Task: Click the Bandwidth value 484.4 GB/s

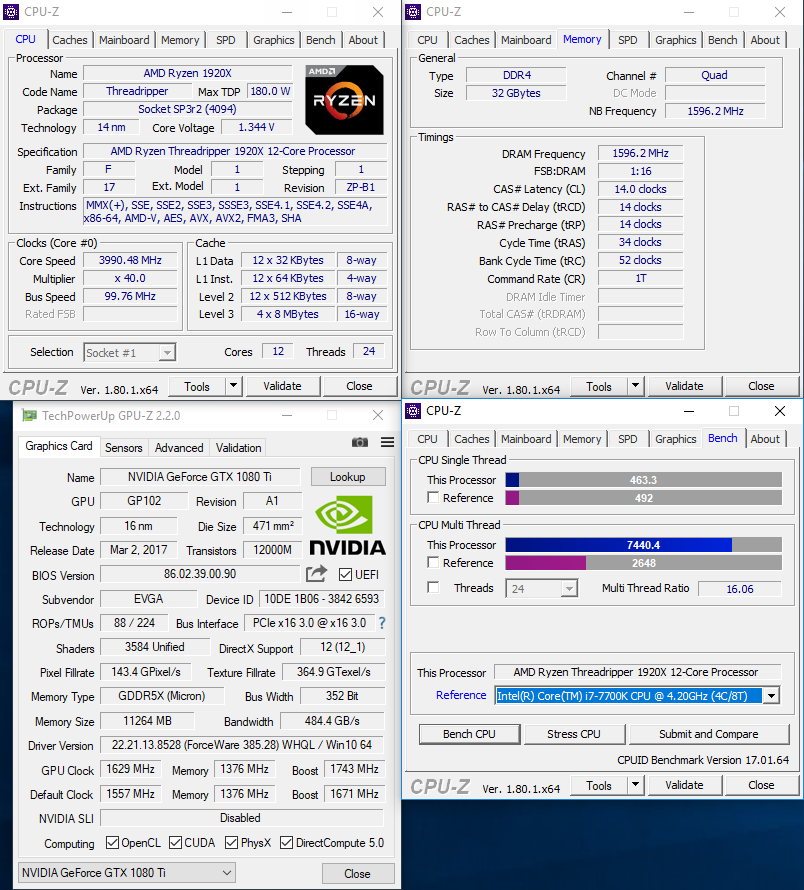Action: point(332,721)
